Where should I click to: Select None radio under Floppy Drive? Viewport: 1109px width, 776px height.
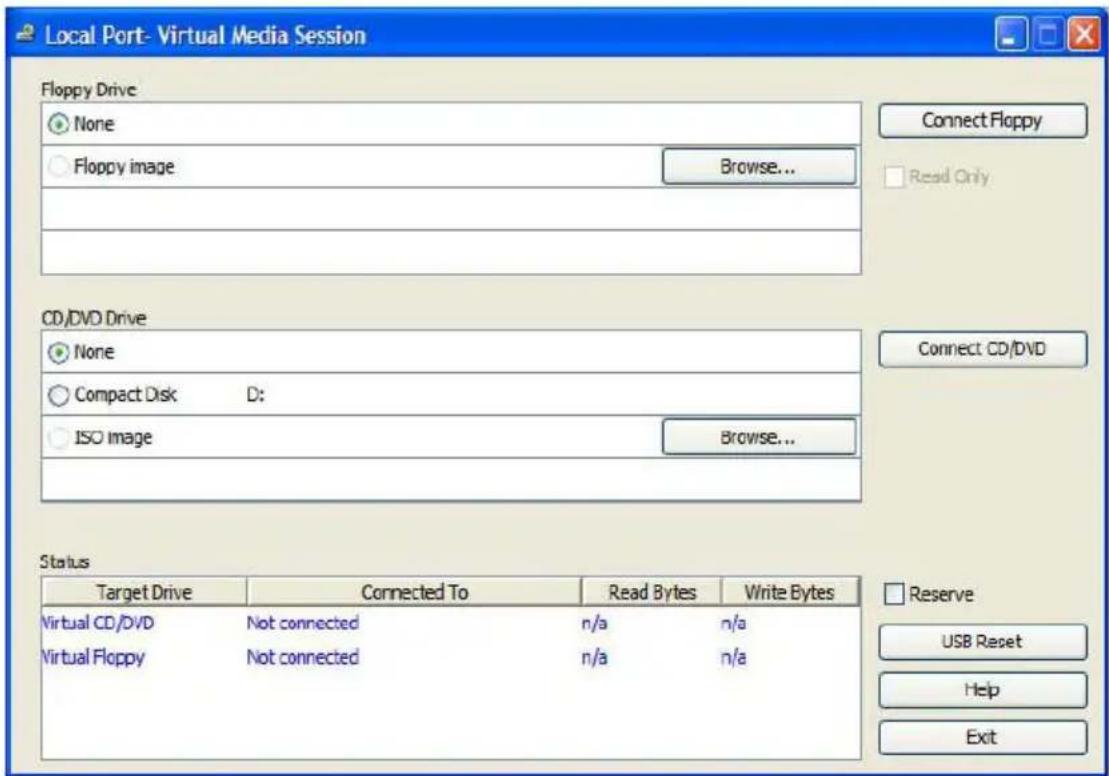pyautogui.click(x=58, y=124)
